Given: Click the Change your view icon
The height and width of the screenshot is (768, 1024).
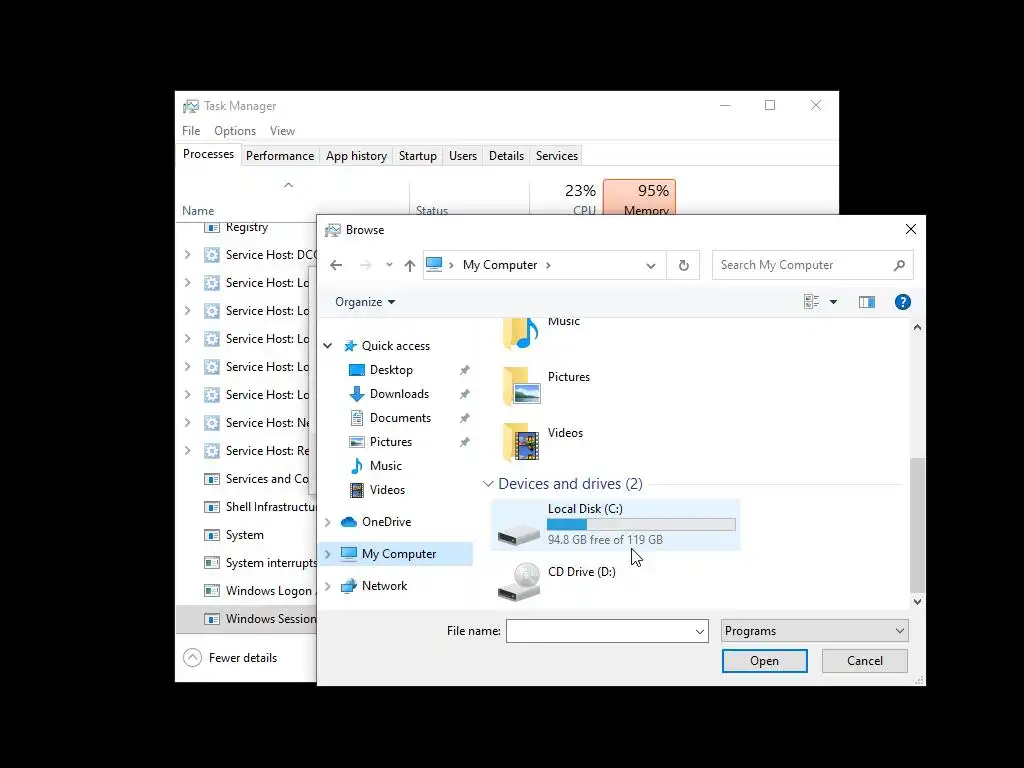Looking at the screenshot, I should pyautogui.click(x=811, y=302).
